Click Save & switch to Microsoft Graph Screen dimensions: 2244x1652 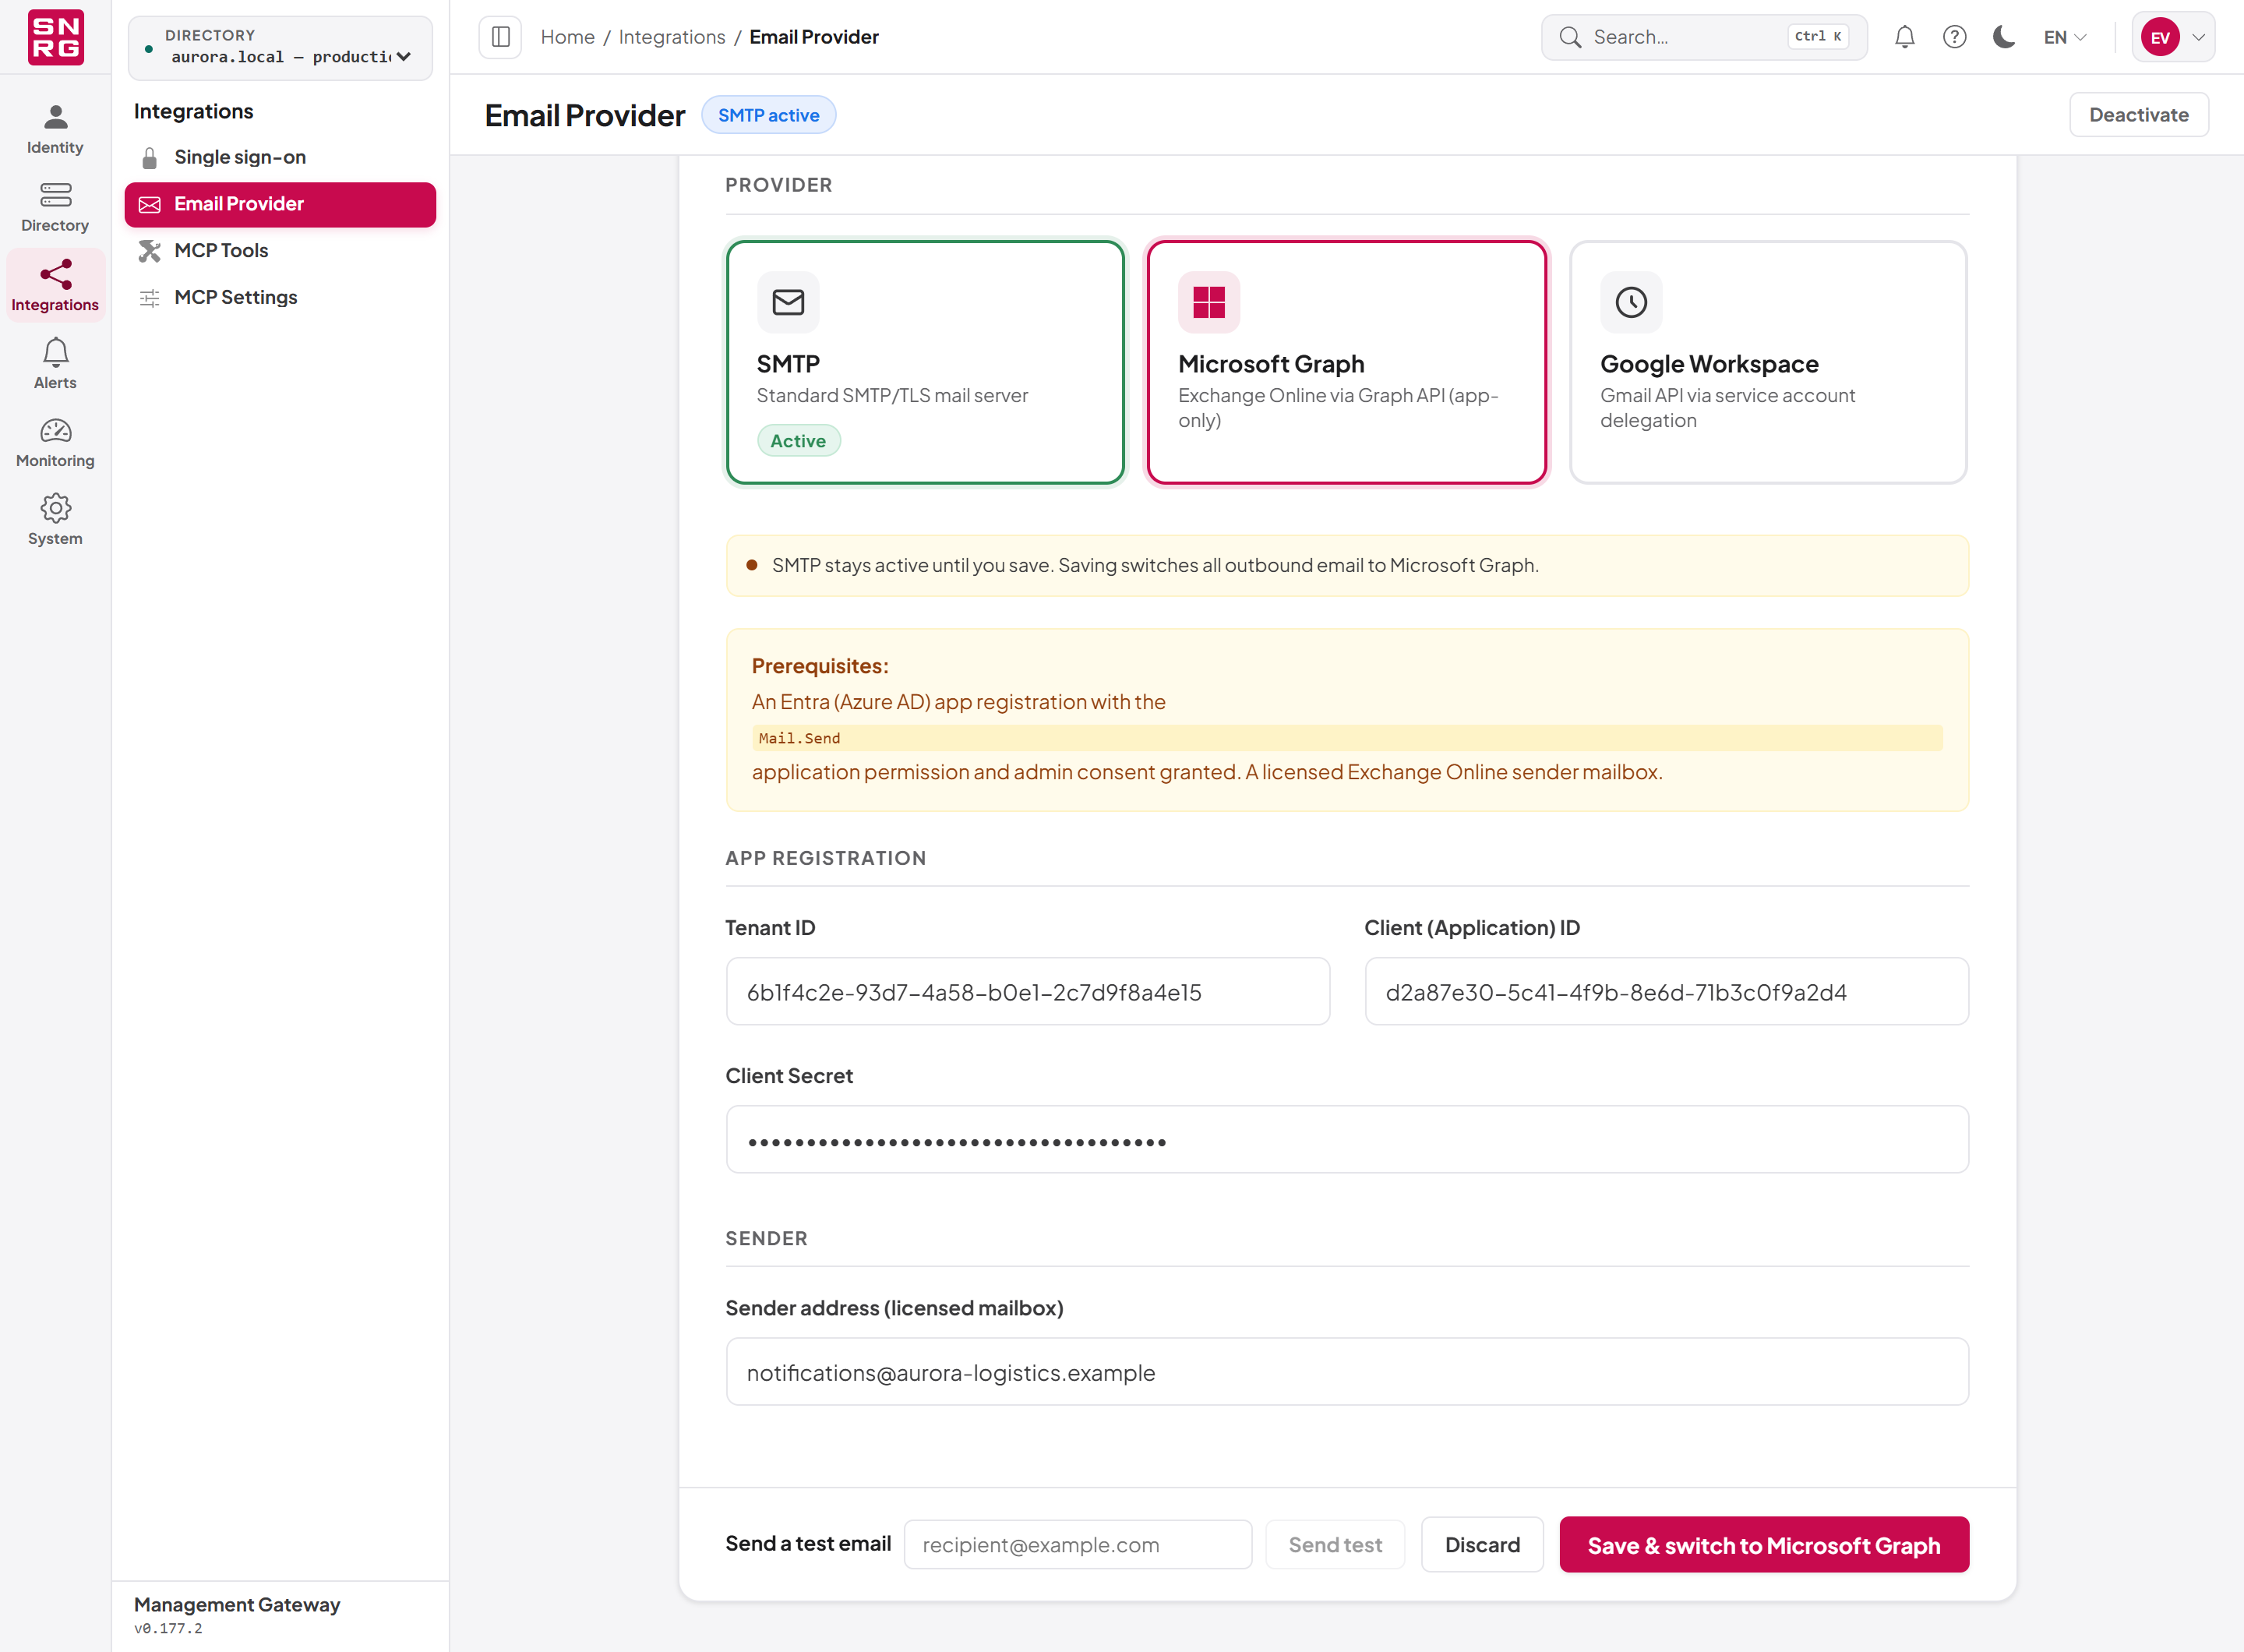point(1764,1544)
